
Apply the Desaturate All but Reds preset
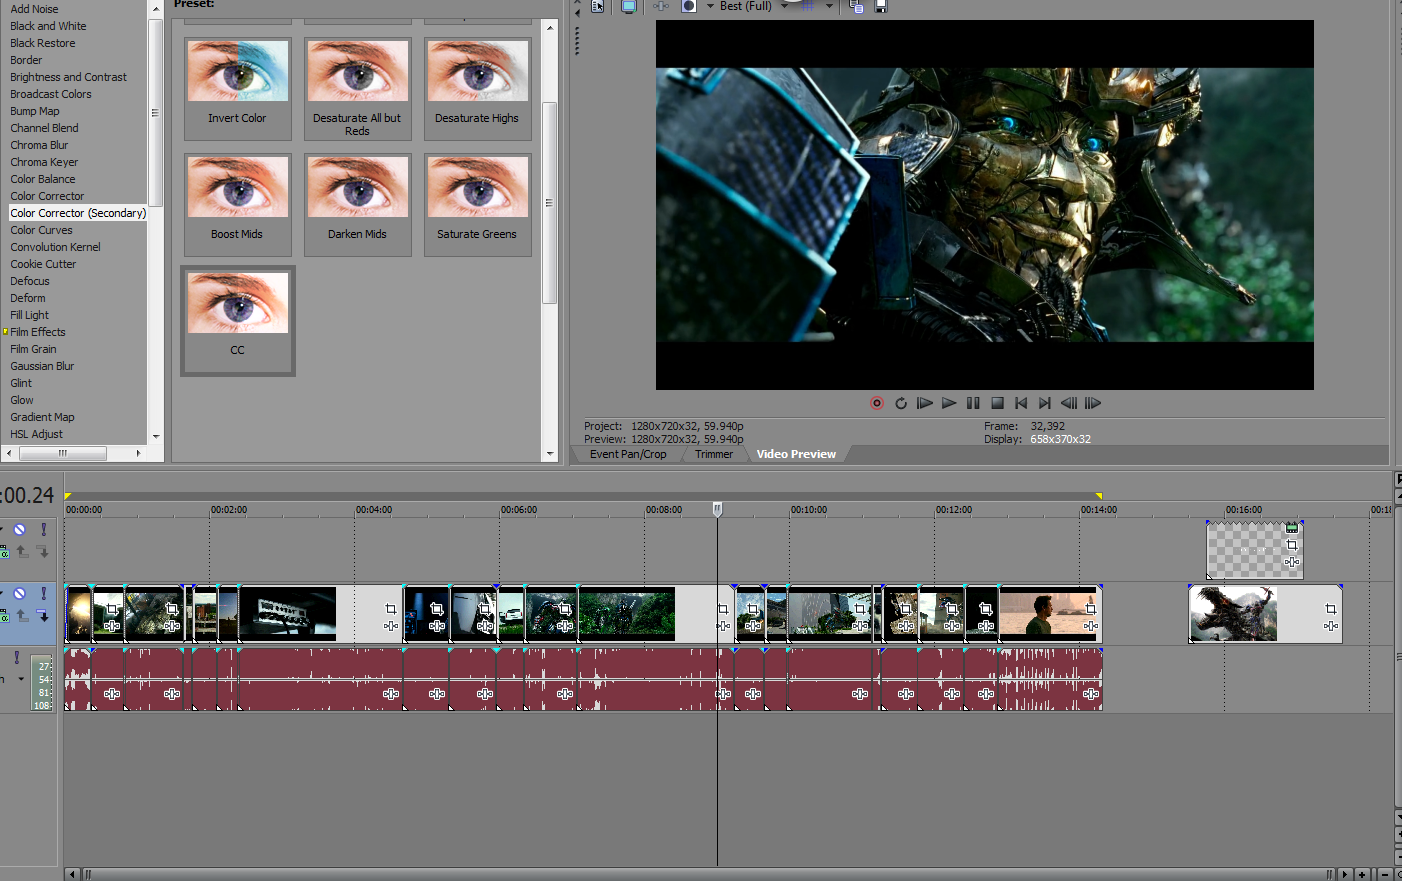click(x=357, y=88)
